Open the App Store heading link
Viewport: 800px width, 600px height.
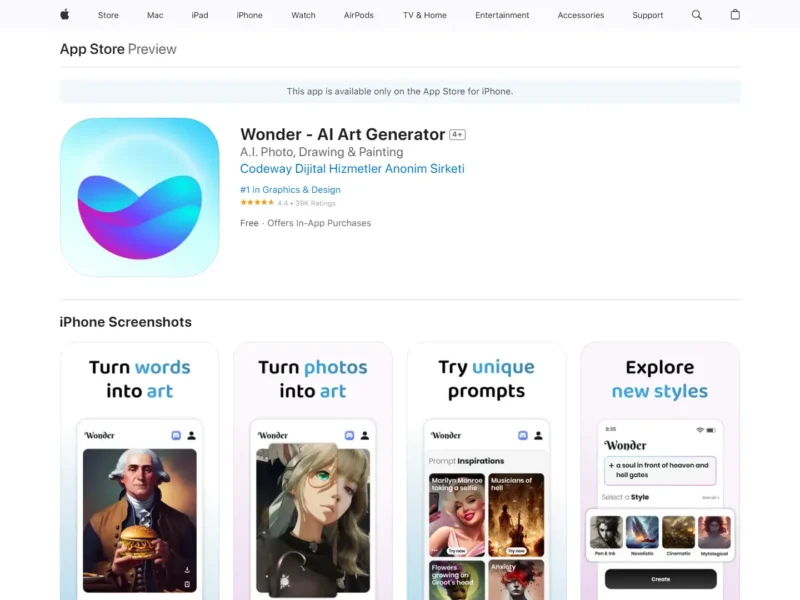coord(92,49)
